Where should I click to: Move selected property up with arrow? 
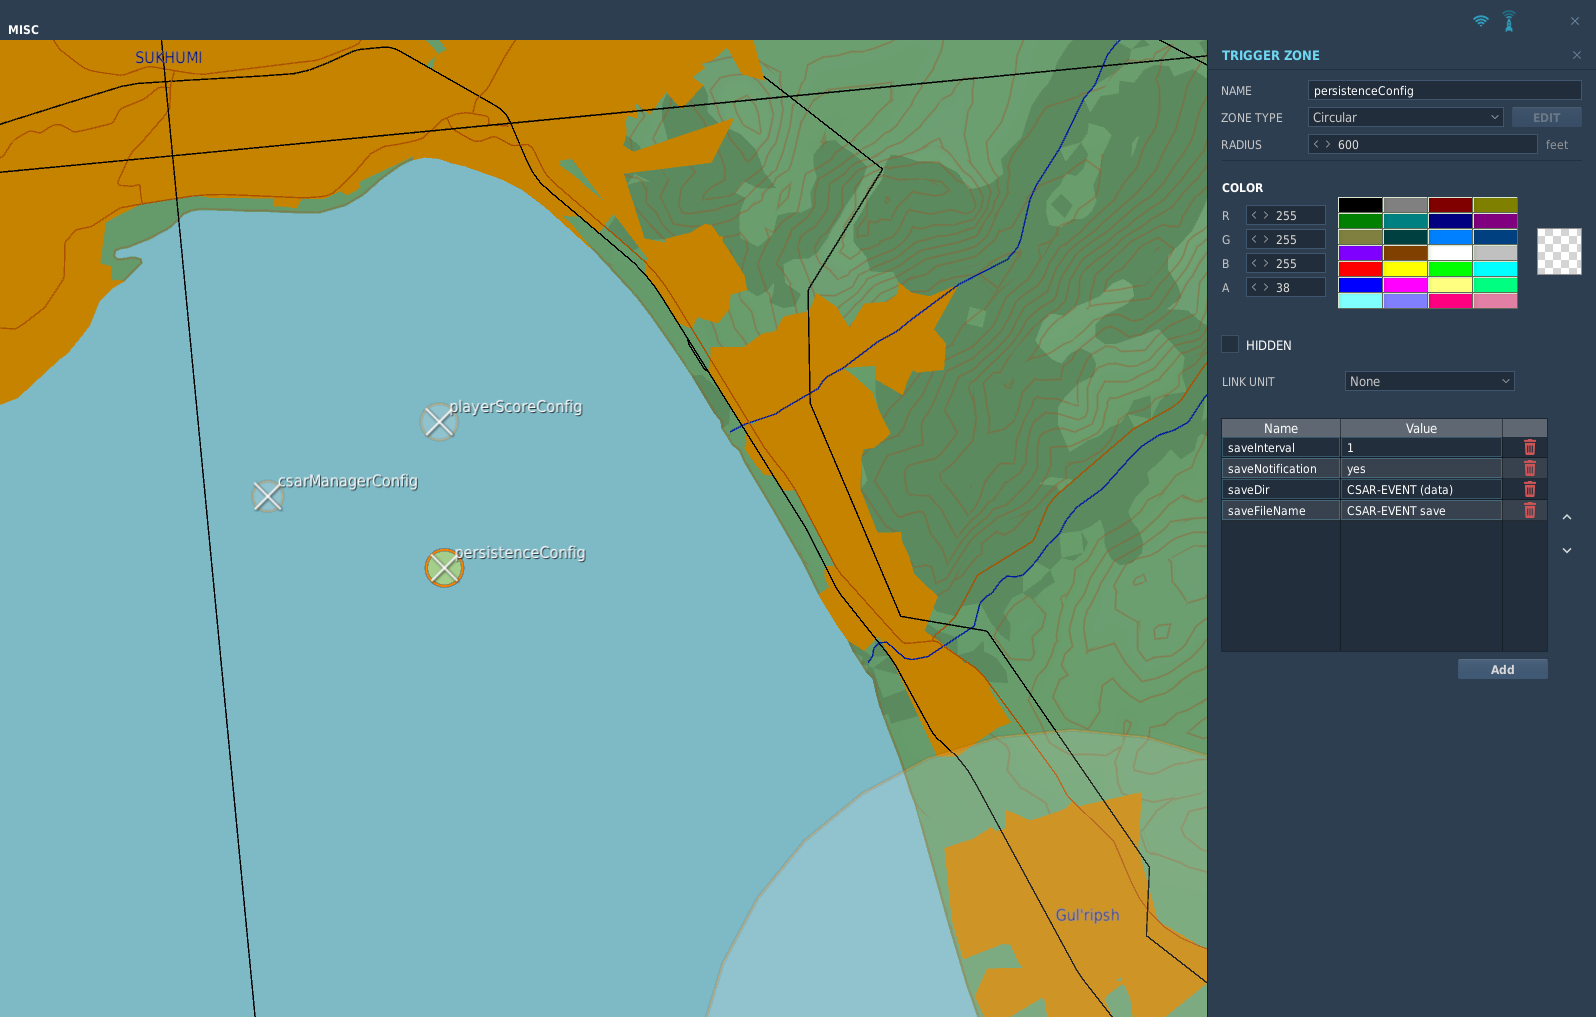pyautogui.click(x=1567, y=517)
